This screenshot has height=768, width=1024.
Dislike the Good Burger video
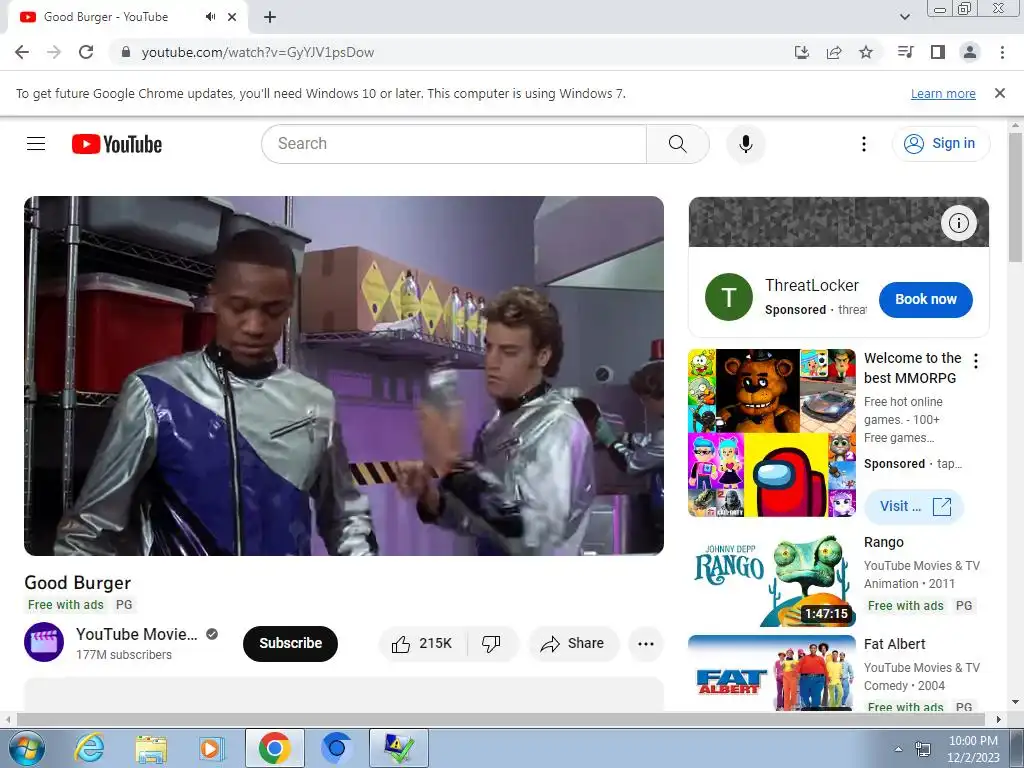point(492,644)
